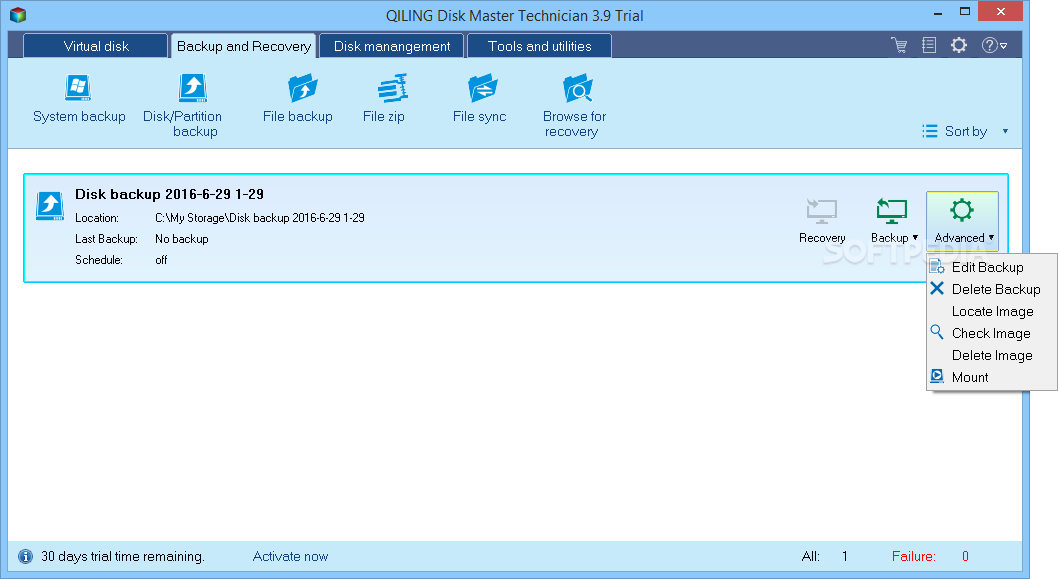Click the disk backup task icon
The width and height of the screenshot is (1058, 579).
50,206
